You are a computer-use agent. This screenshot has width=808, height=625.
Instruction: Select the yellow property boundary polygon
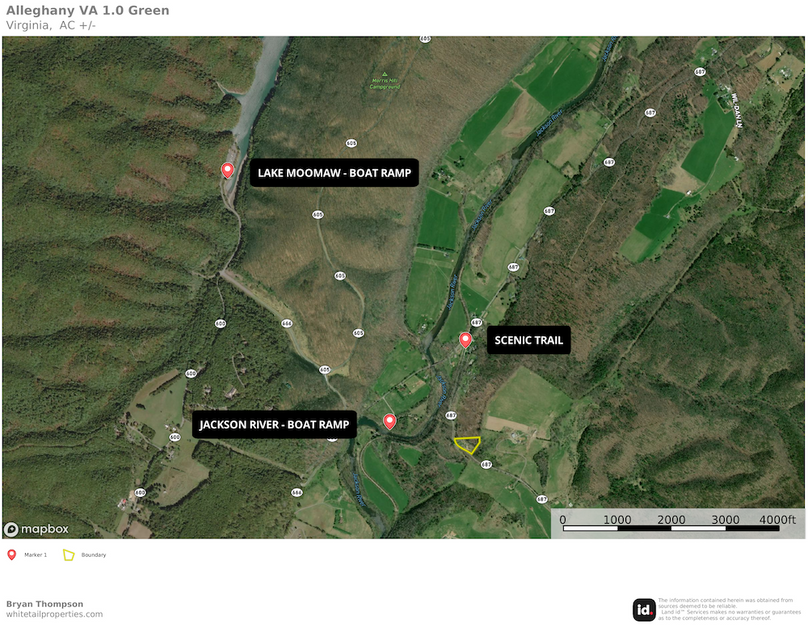click(468, 446)
